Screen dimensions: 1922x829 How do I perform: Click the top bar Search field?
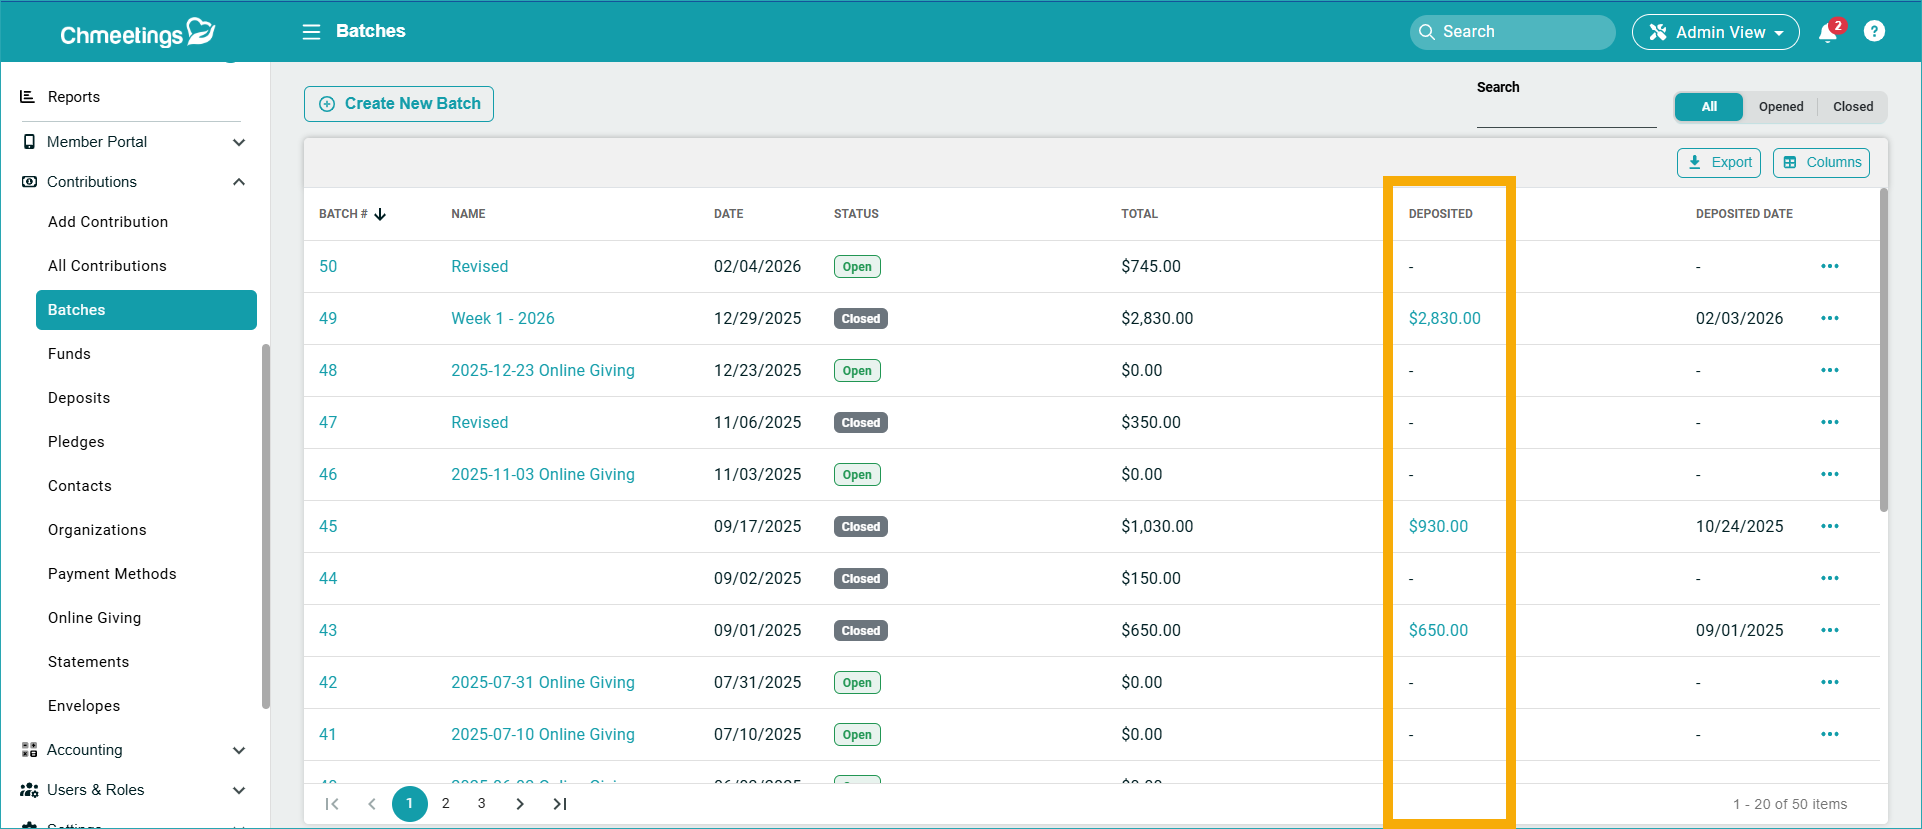click(x=1513, y=32)
